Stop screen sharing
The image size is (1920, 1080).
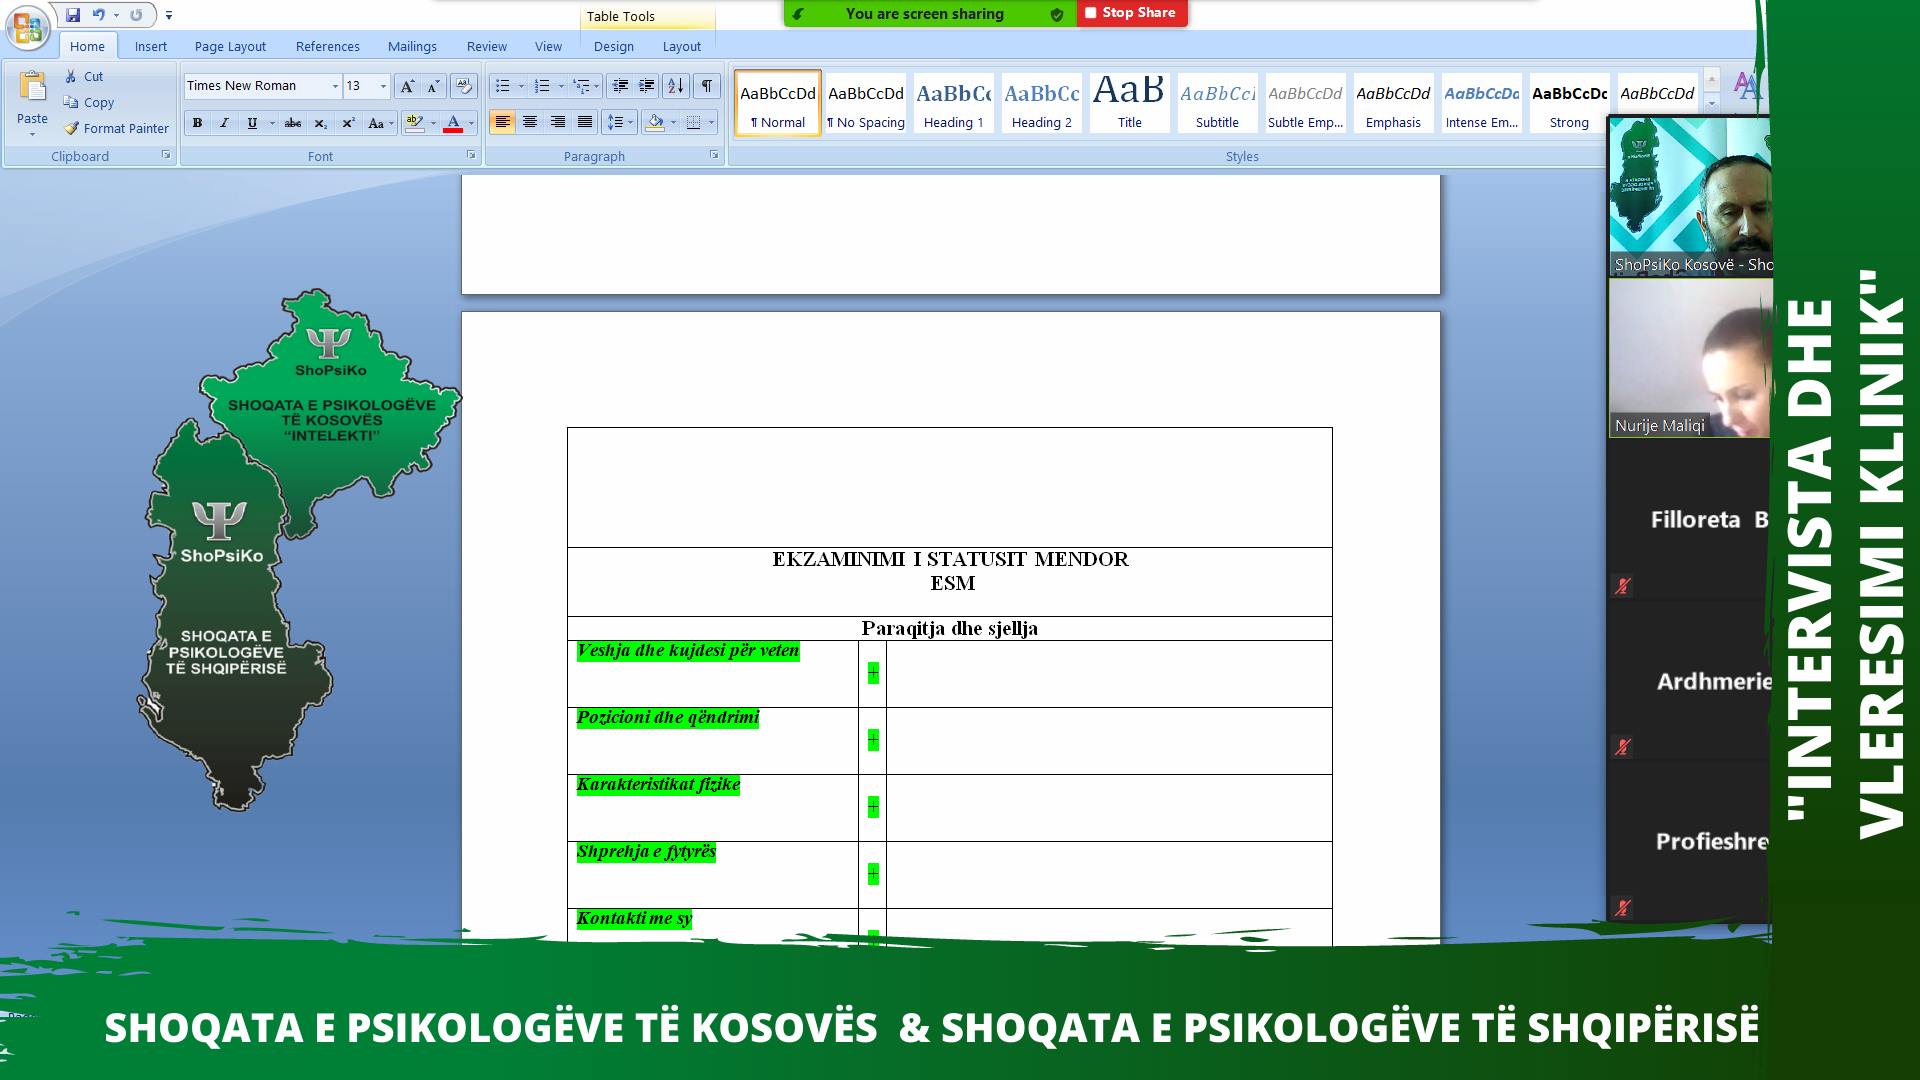[x=1132, y=13]
